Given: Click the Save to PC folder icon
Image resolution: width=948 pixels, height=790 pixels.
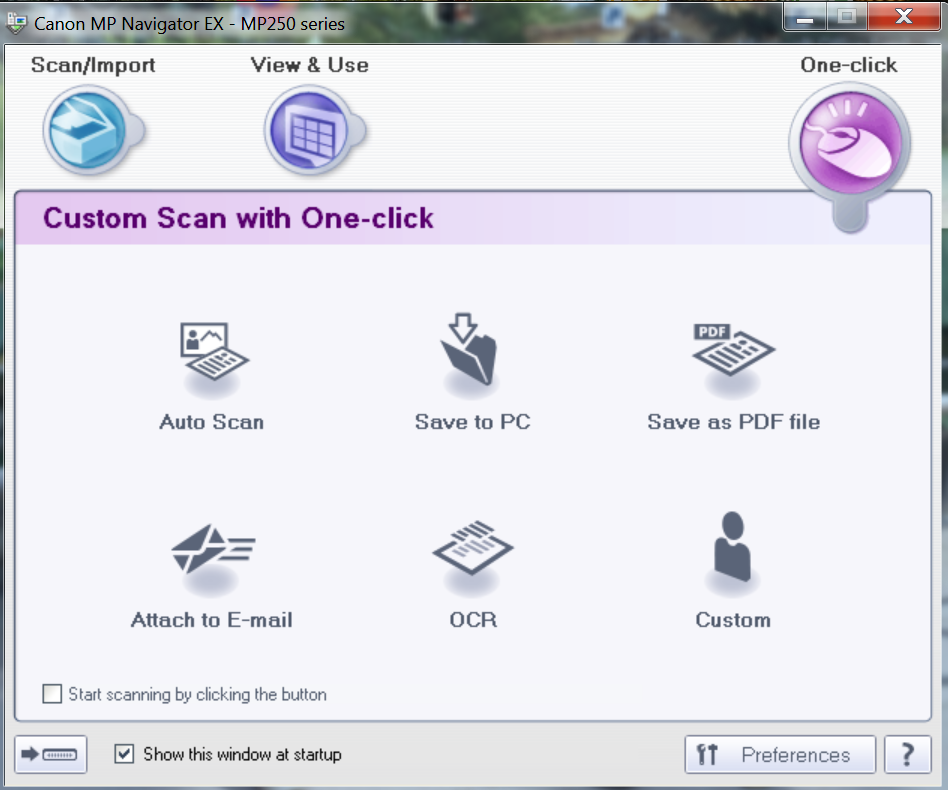Looking at the screenshot, I should pos(470,352).
